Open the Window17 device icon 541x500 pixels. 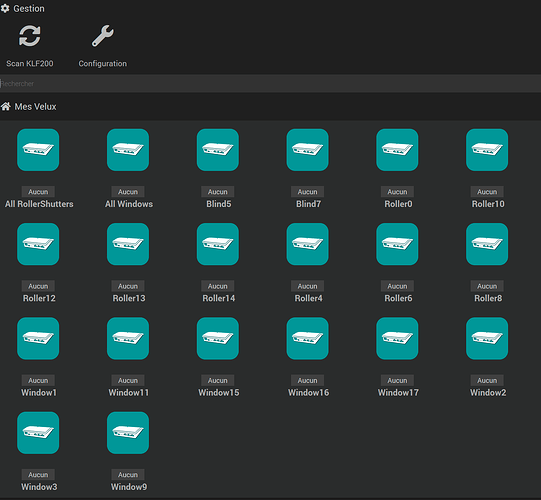[x=397, y=338]
